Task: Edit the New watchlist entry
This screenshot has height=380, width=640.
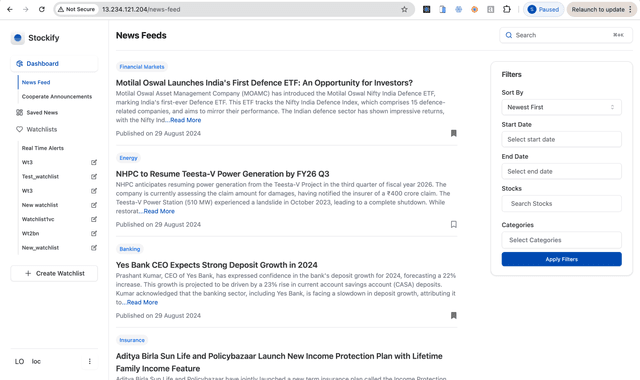Action: 94,205
